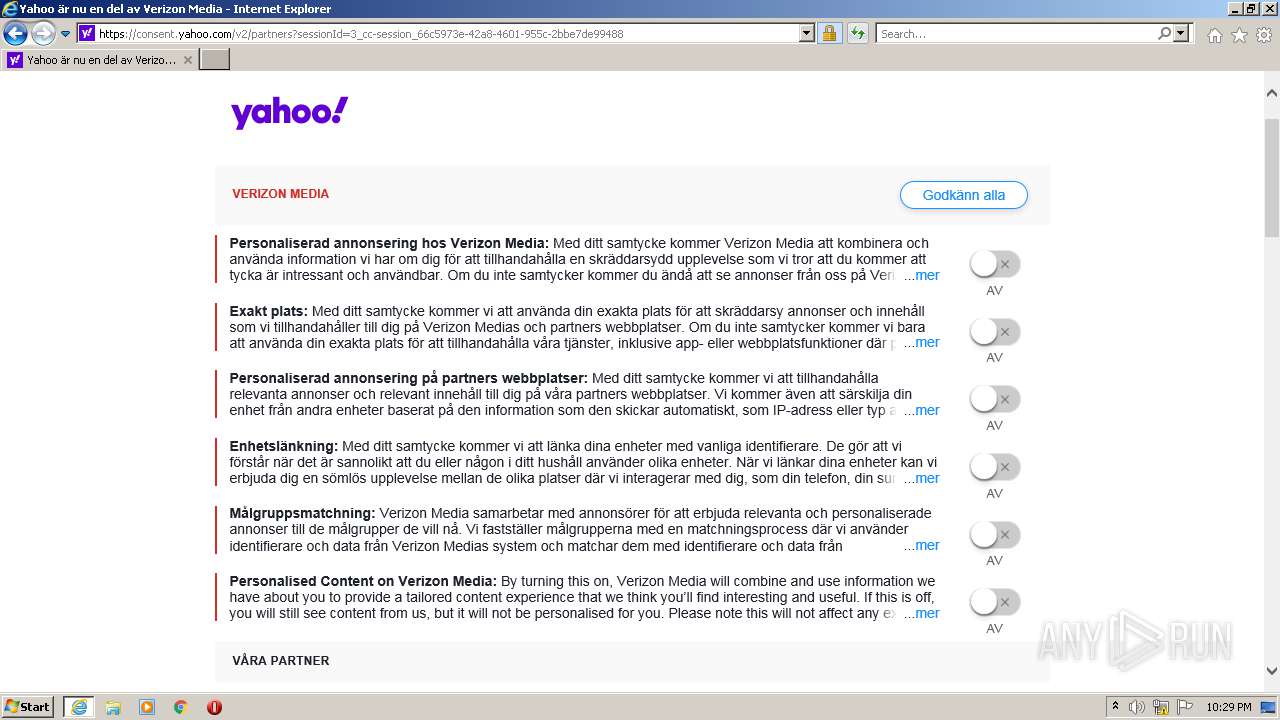Screen dimensions: 1280x720
Task: Toggle the Exakt plats switch
Action: (994, 331)
